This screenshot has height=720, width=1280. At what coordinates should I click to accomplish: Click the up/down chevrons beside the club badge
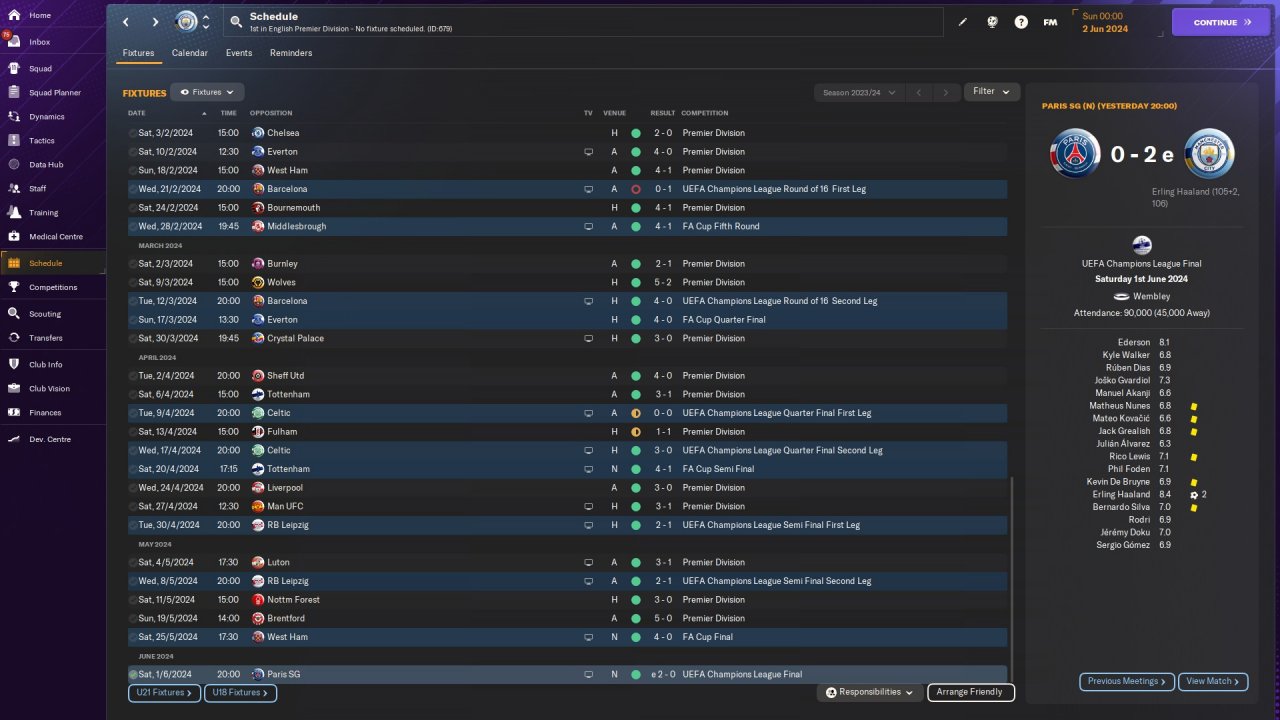tap(206, 22)
